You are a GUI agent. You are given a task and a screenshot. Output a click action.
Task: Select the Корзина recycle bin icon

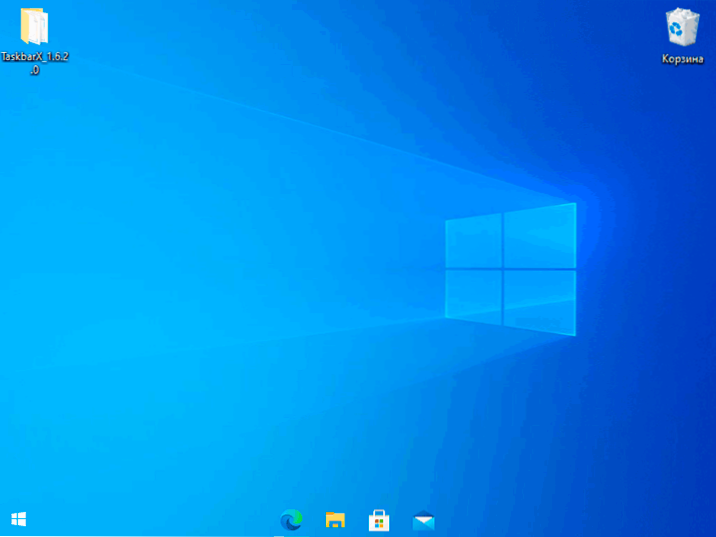click(x=682, y=27)
